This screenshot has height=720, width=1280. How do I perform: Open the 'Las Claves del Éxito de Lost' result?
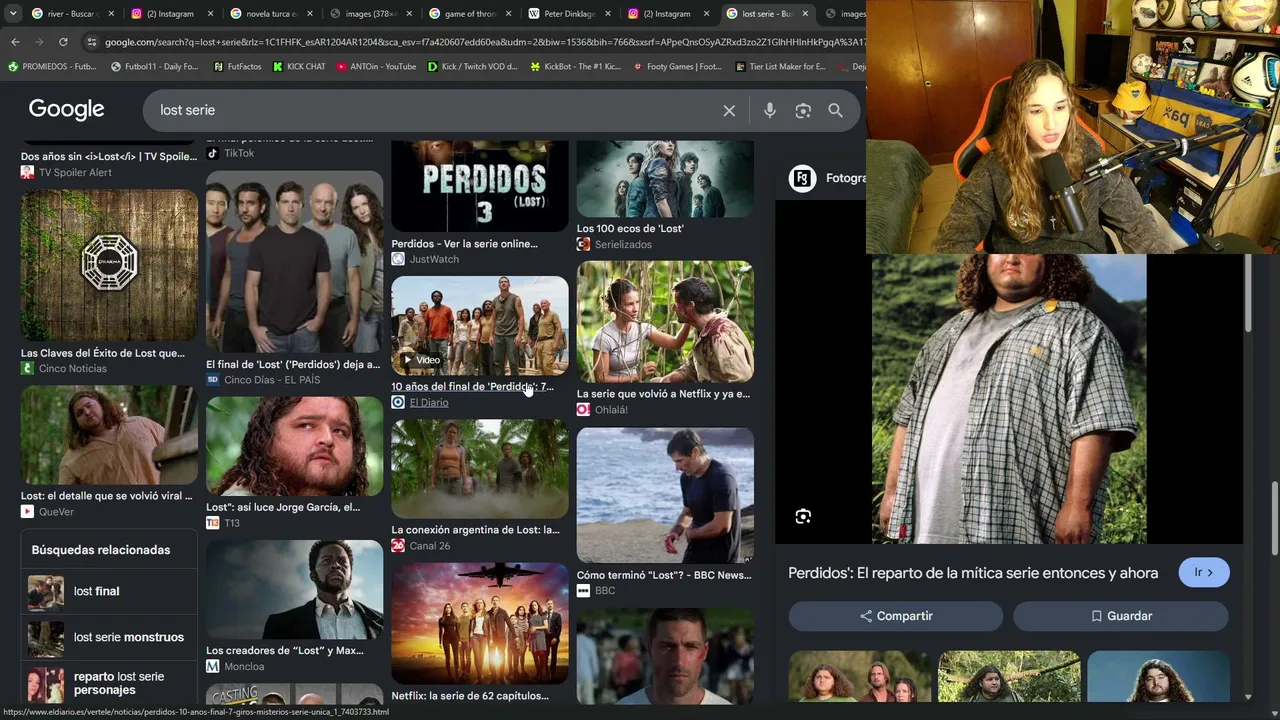pos(103,353)
